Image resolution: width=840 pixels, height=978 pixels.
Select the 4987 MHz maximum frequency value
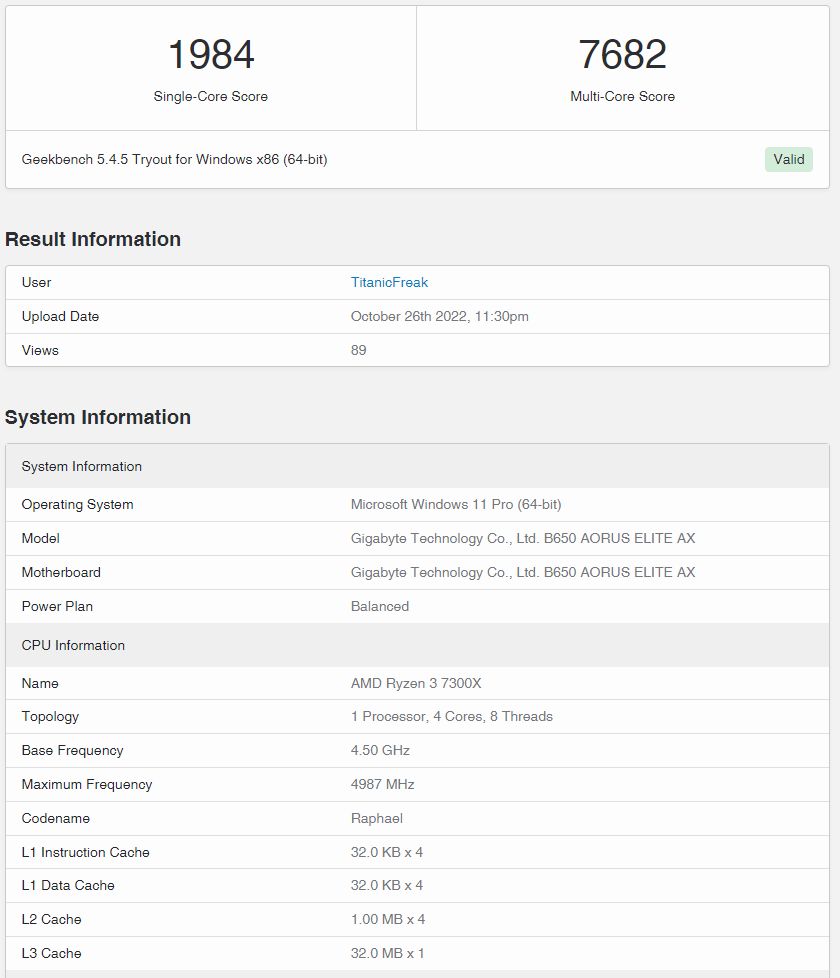[382, 784]
